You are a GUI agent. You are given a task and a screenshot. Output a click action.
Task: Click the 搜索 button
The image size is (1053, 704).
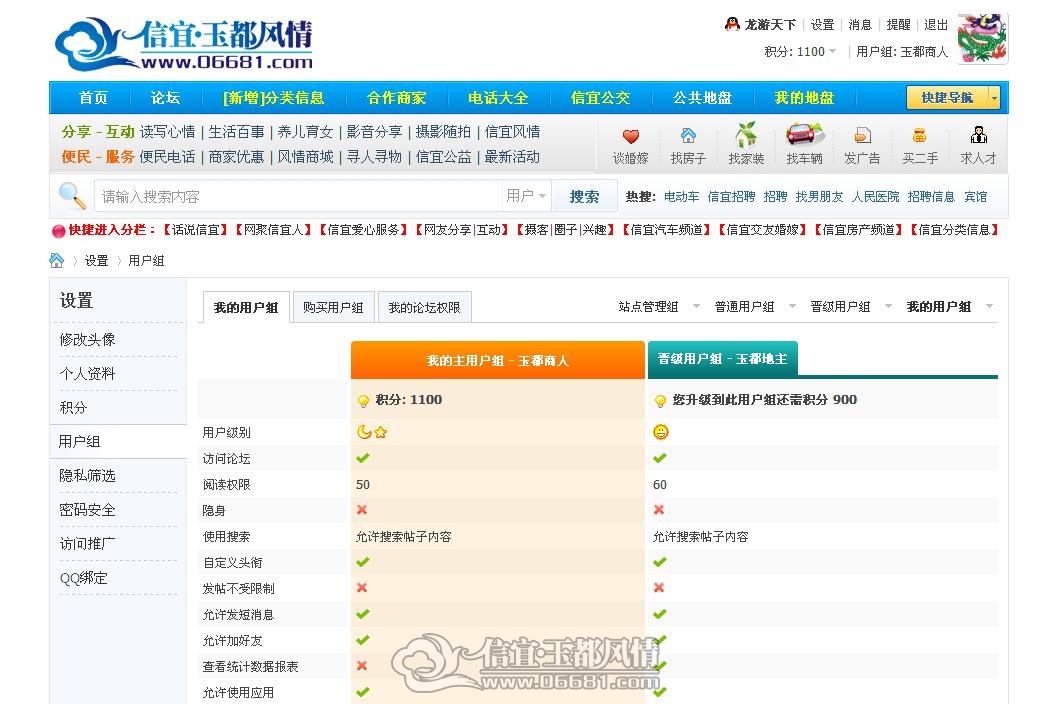pyautogui.click(x=584, y=196)
